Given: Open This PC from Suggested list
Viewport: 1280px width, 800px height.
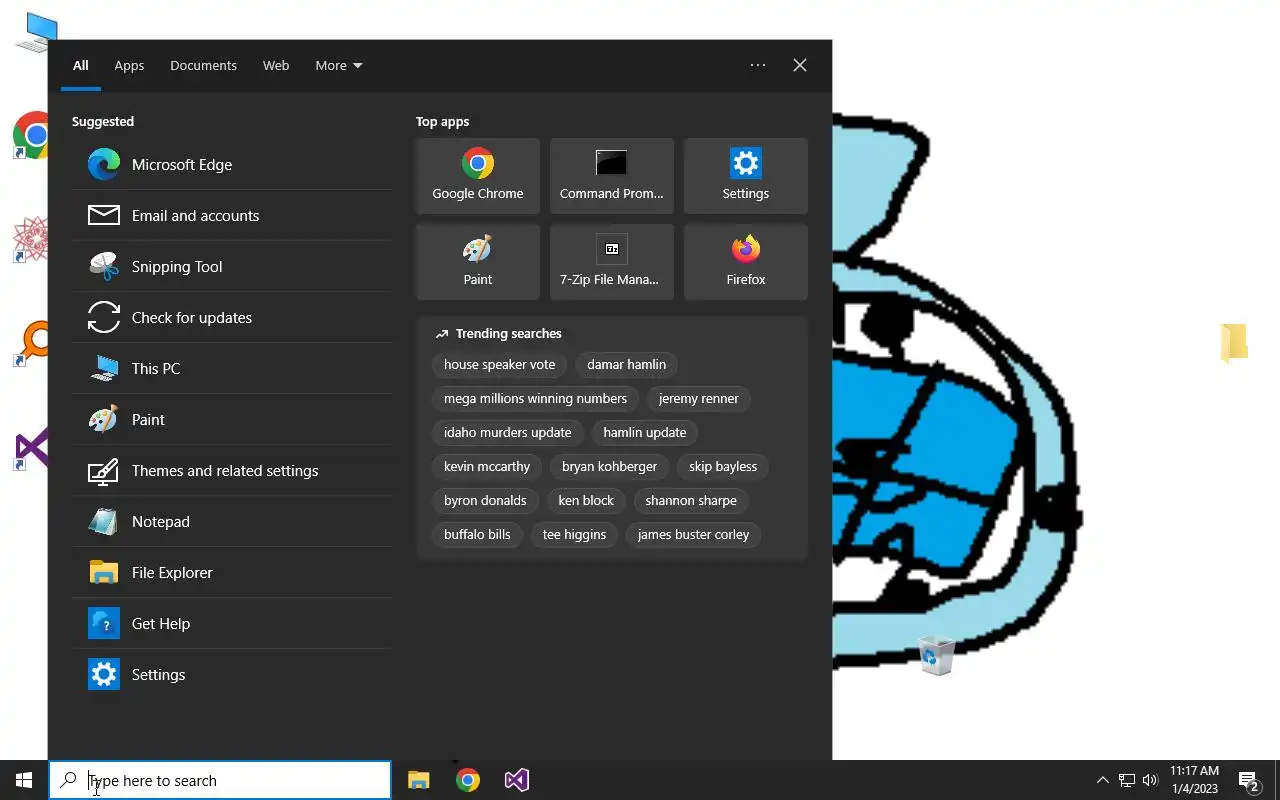Looking at the screenshot, I should tap(231, 369).
